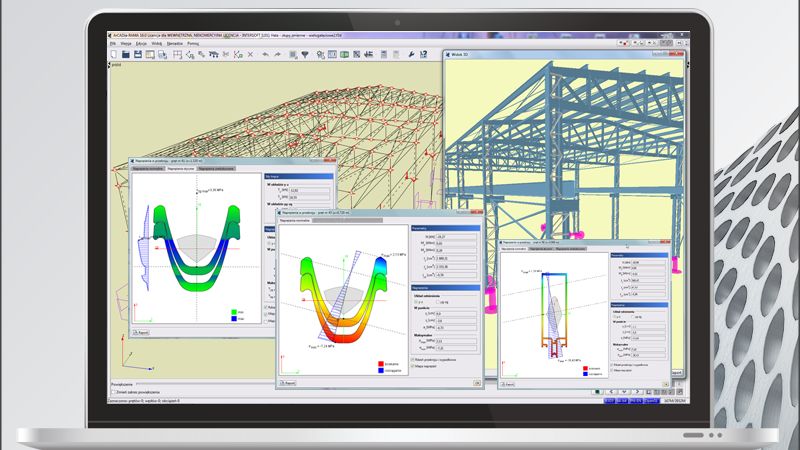Click the help question mark toolbar icon

[x=423, y=54]
